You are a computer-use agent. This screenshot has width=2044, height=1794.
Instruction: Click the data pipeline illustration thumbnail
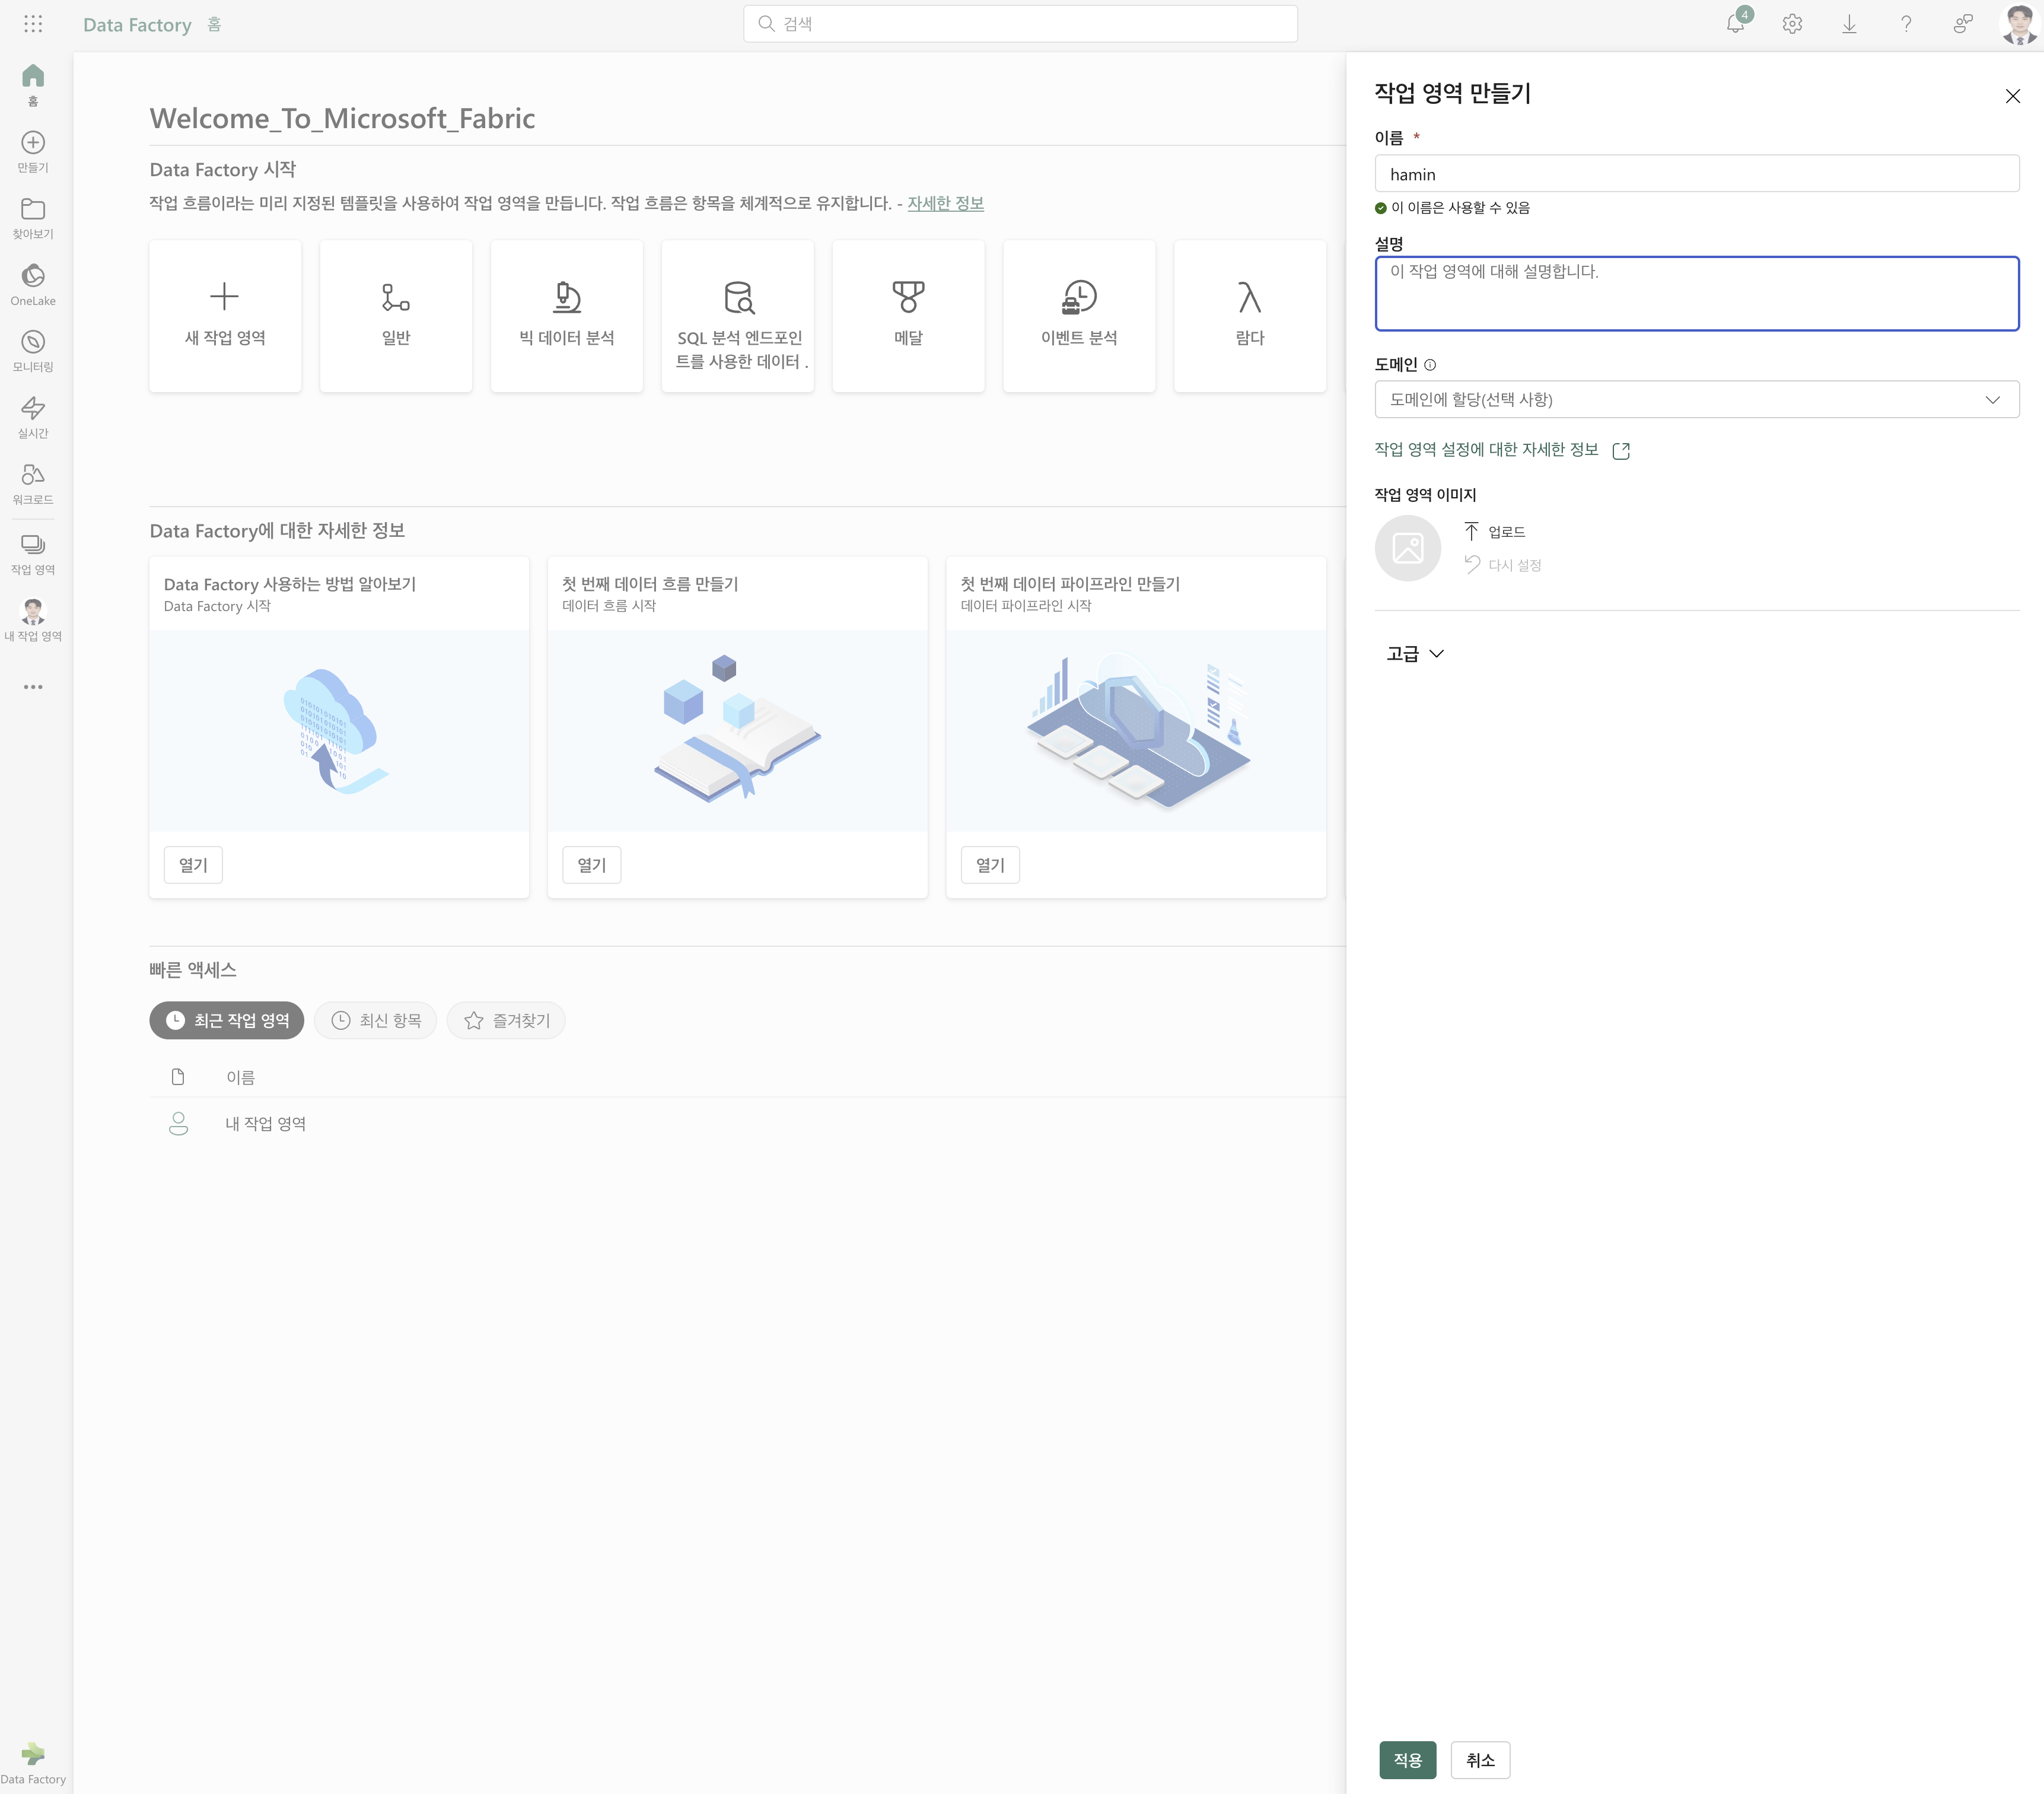pyautogui.click(x=1136, y=730)
